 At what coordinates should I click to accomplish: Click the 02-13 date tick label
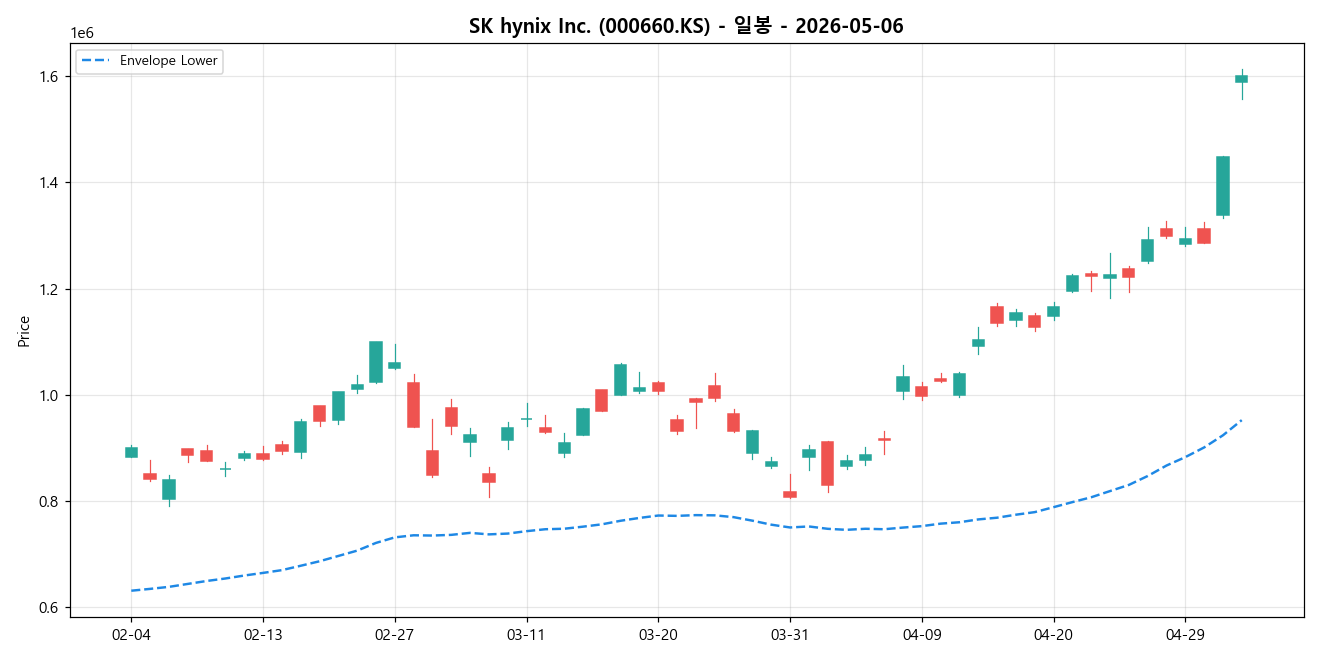click(263, 634)
